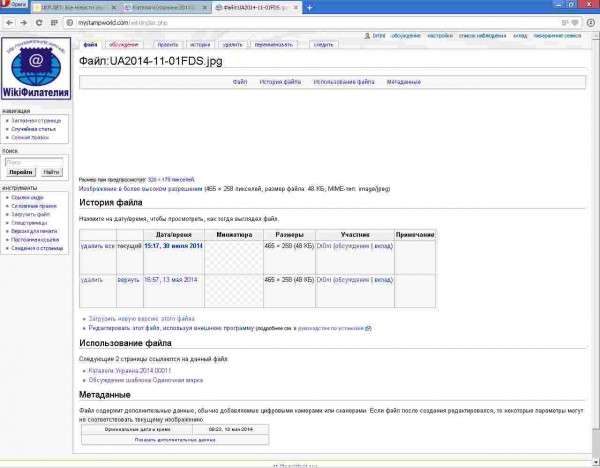Go forward with the browser forward arrow
The image size is (600, 468).
pyautogui.click(x=24, y=23)
